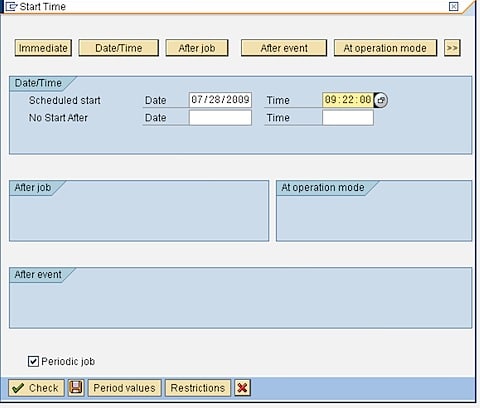Open the time value help icon
Image resolution: width=480 pixels, height=408 pixels.
(381, 100)
